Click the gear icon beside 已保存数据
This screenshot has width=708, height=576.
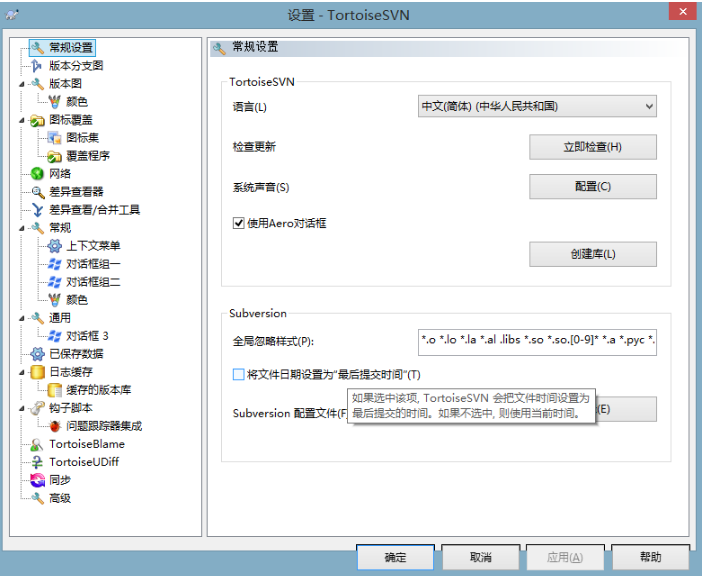[x=37, y=354]
